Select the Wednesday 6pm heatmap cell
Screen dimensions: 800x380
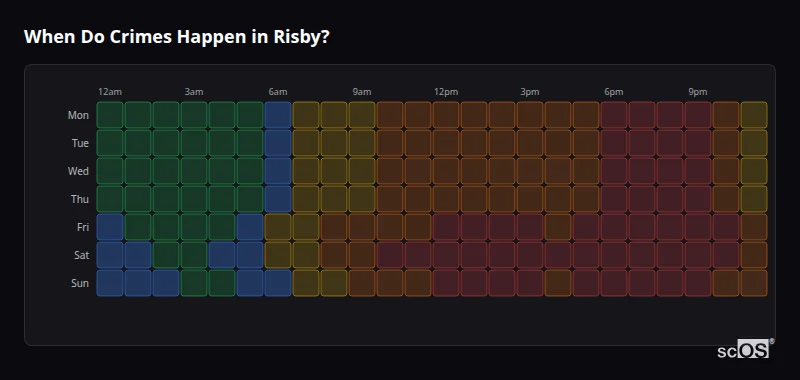[x=614, y=171]
